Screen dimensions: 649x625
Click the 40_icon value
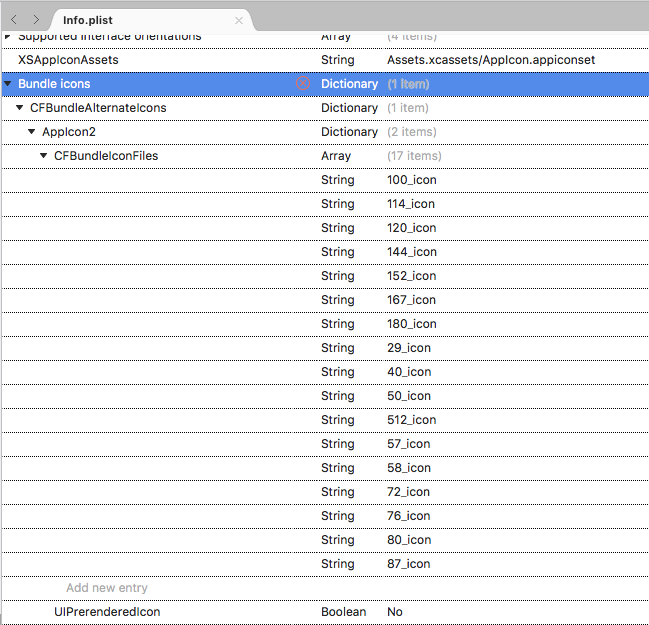tap(409, 372)
